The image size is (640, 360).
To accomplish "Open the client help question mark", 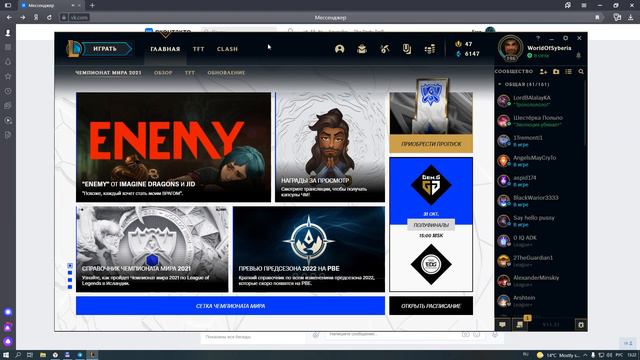I will 538,38.
